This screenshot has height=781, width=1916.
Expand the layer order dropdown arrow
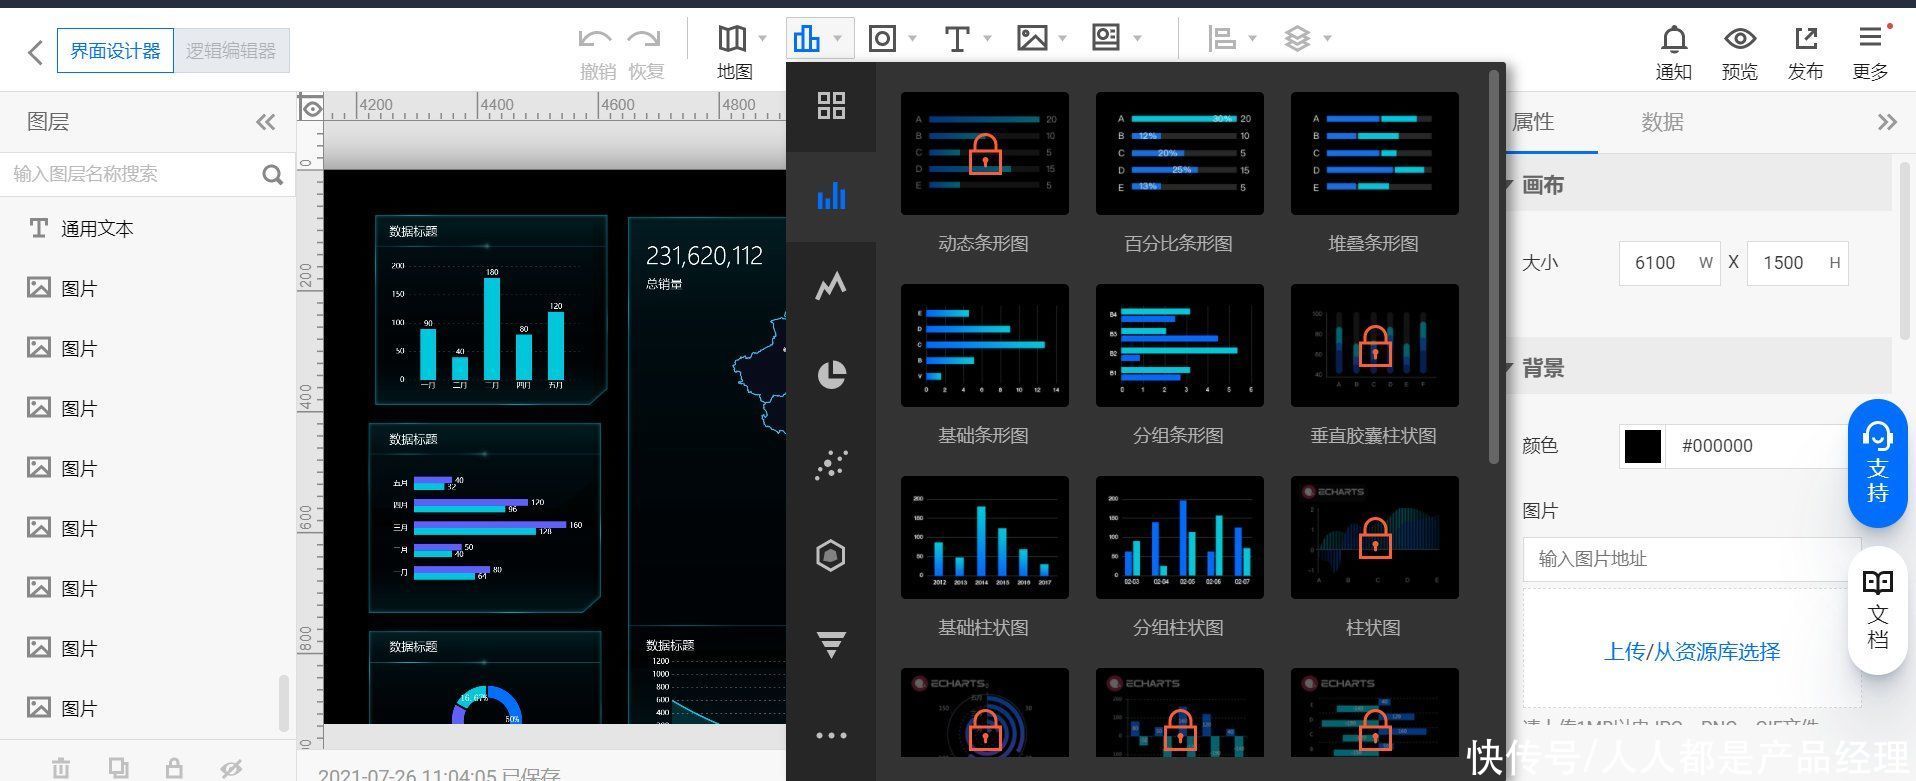point(1328,39)
